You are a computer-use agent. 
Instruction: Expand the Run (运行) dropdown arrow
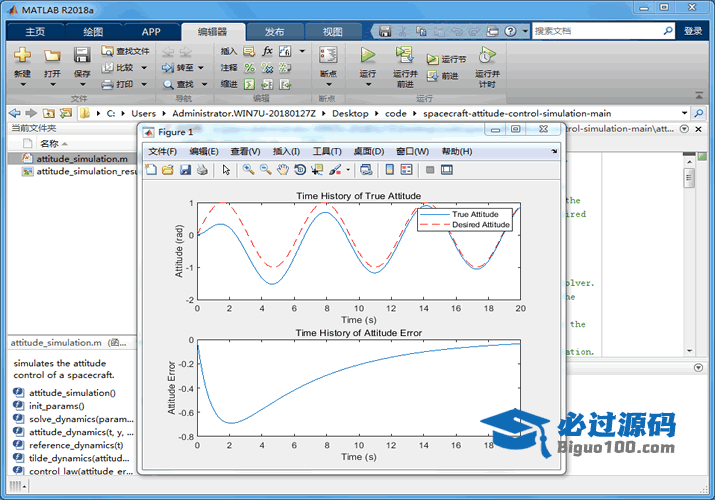[368, 84]
